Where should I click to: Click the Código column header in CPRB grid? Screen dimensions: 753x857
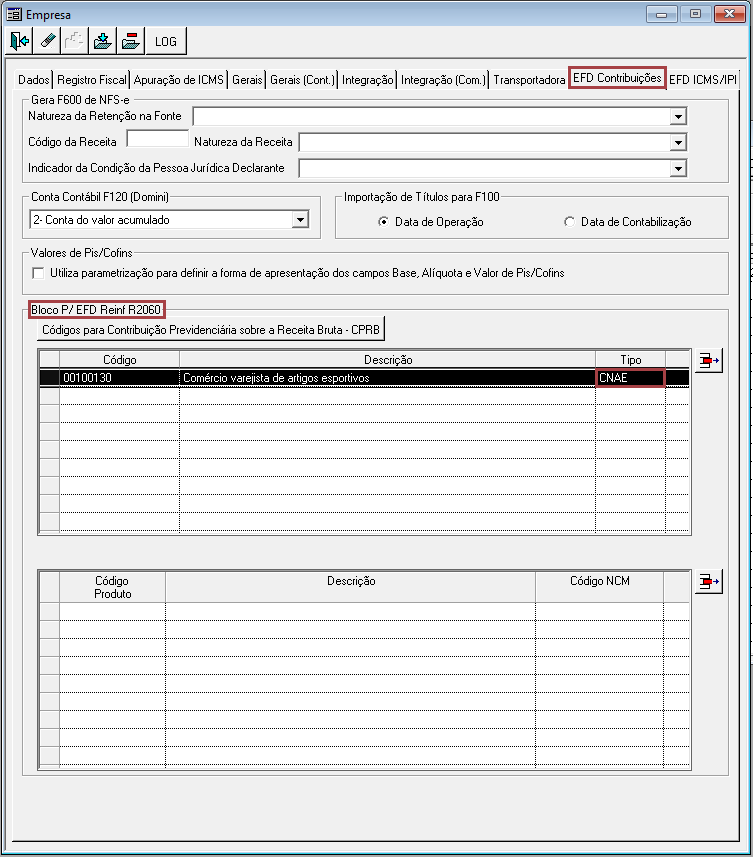(x=119, y=360)
